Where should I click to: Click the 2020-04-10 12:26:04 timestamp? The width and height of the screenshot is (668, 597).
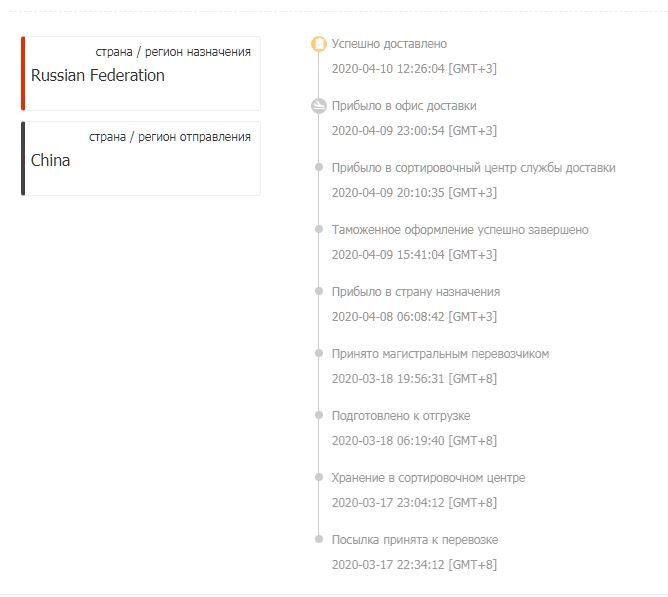click(413, 69)
